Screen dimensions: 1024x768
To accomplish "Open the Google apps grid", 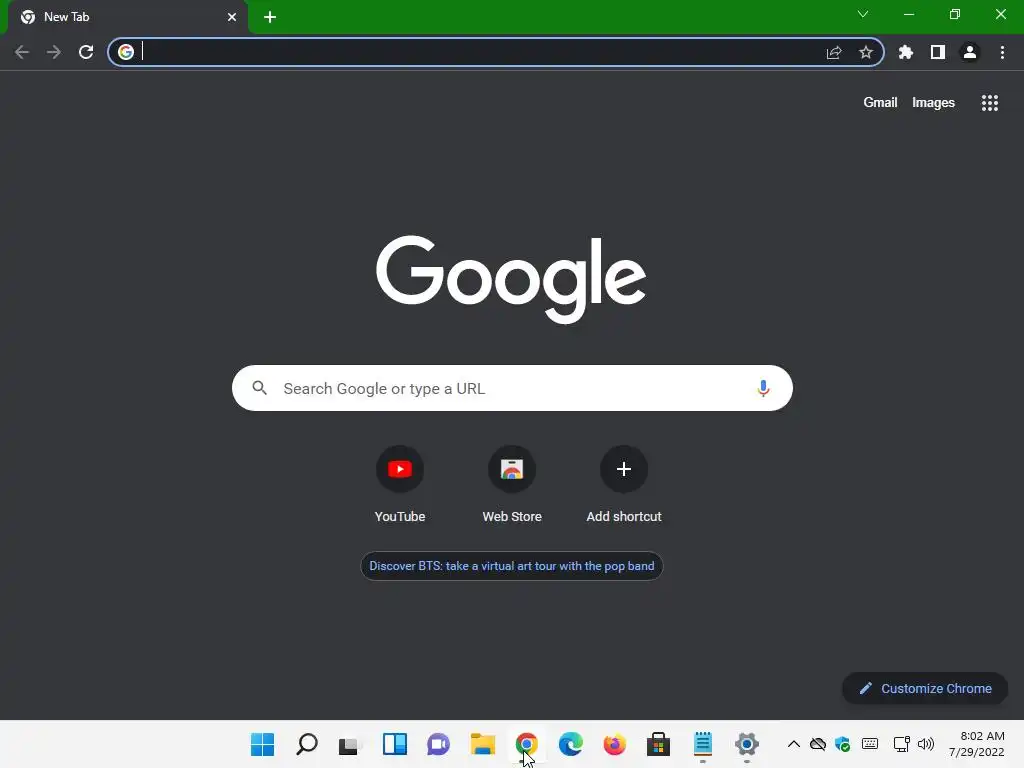I will tap(990, 103).
